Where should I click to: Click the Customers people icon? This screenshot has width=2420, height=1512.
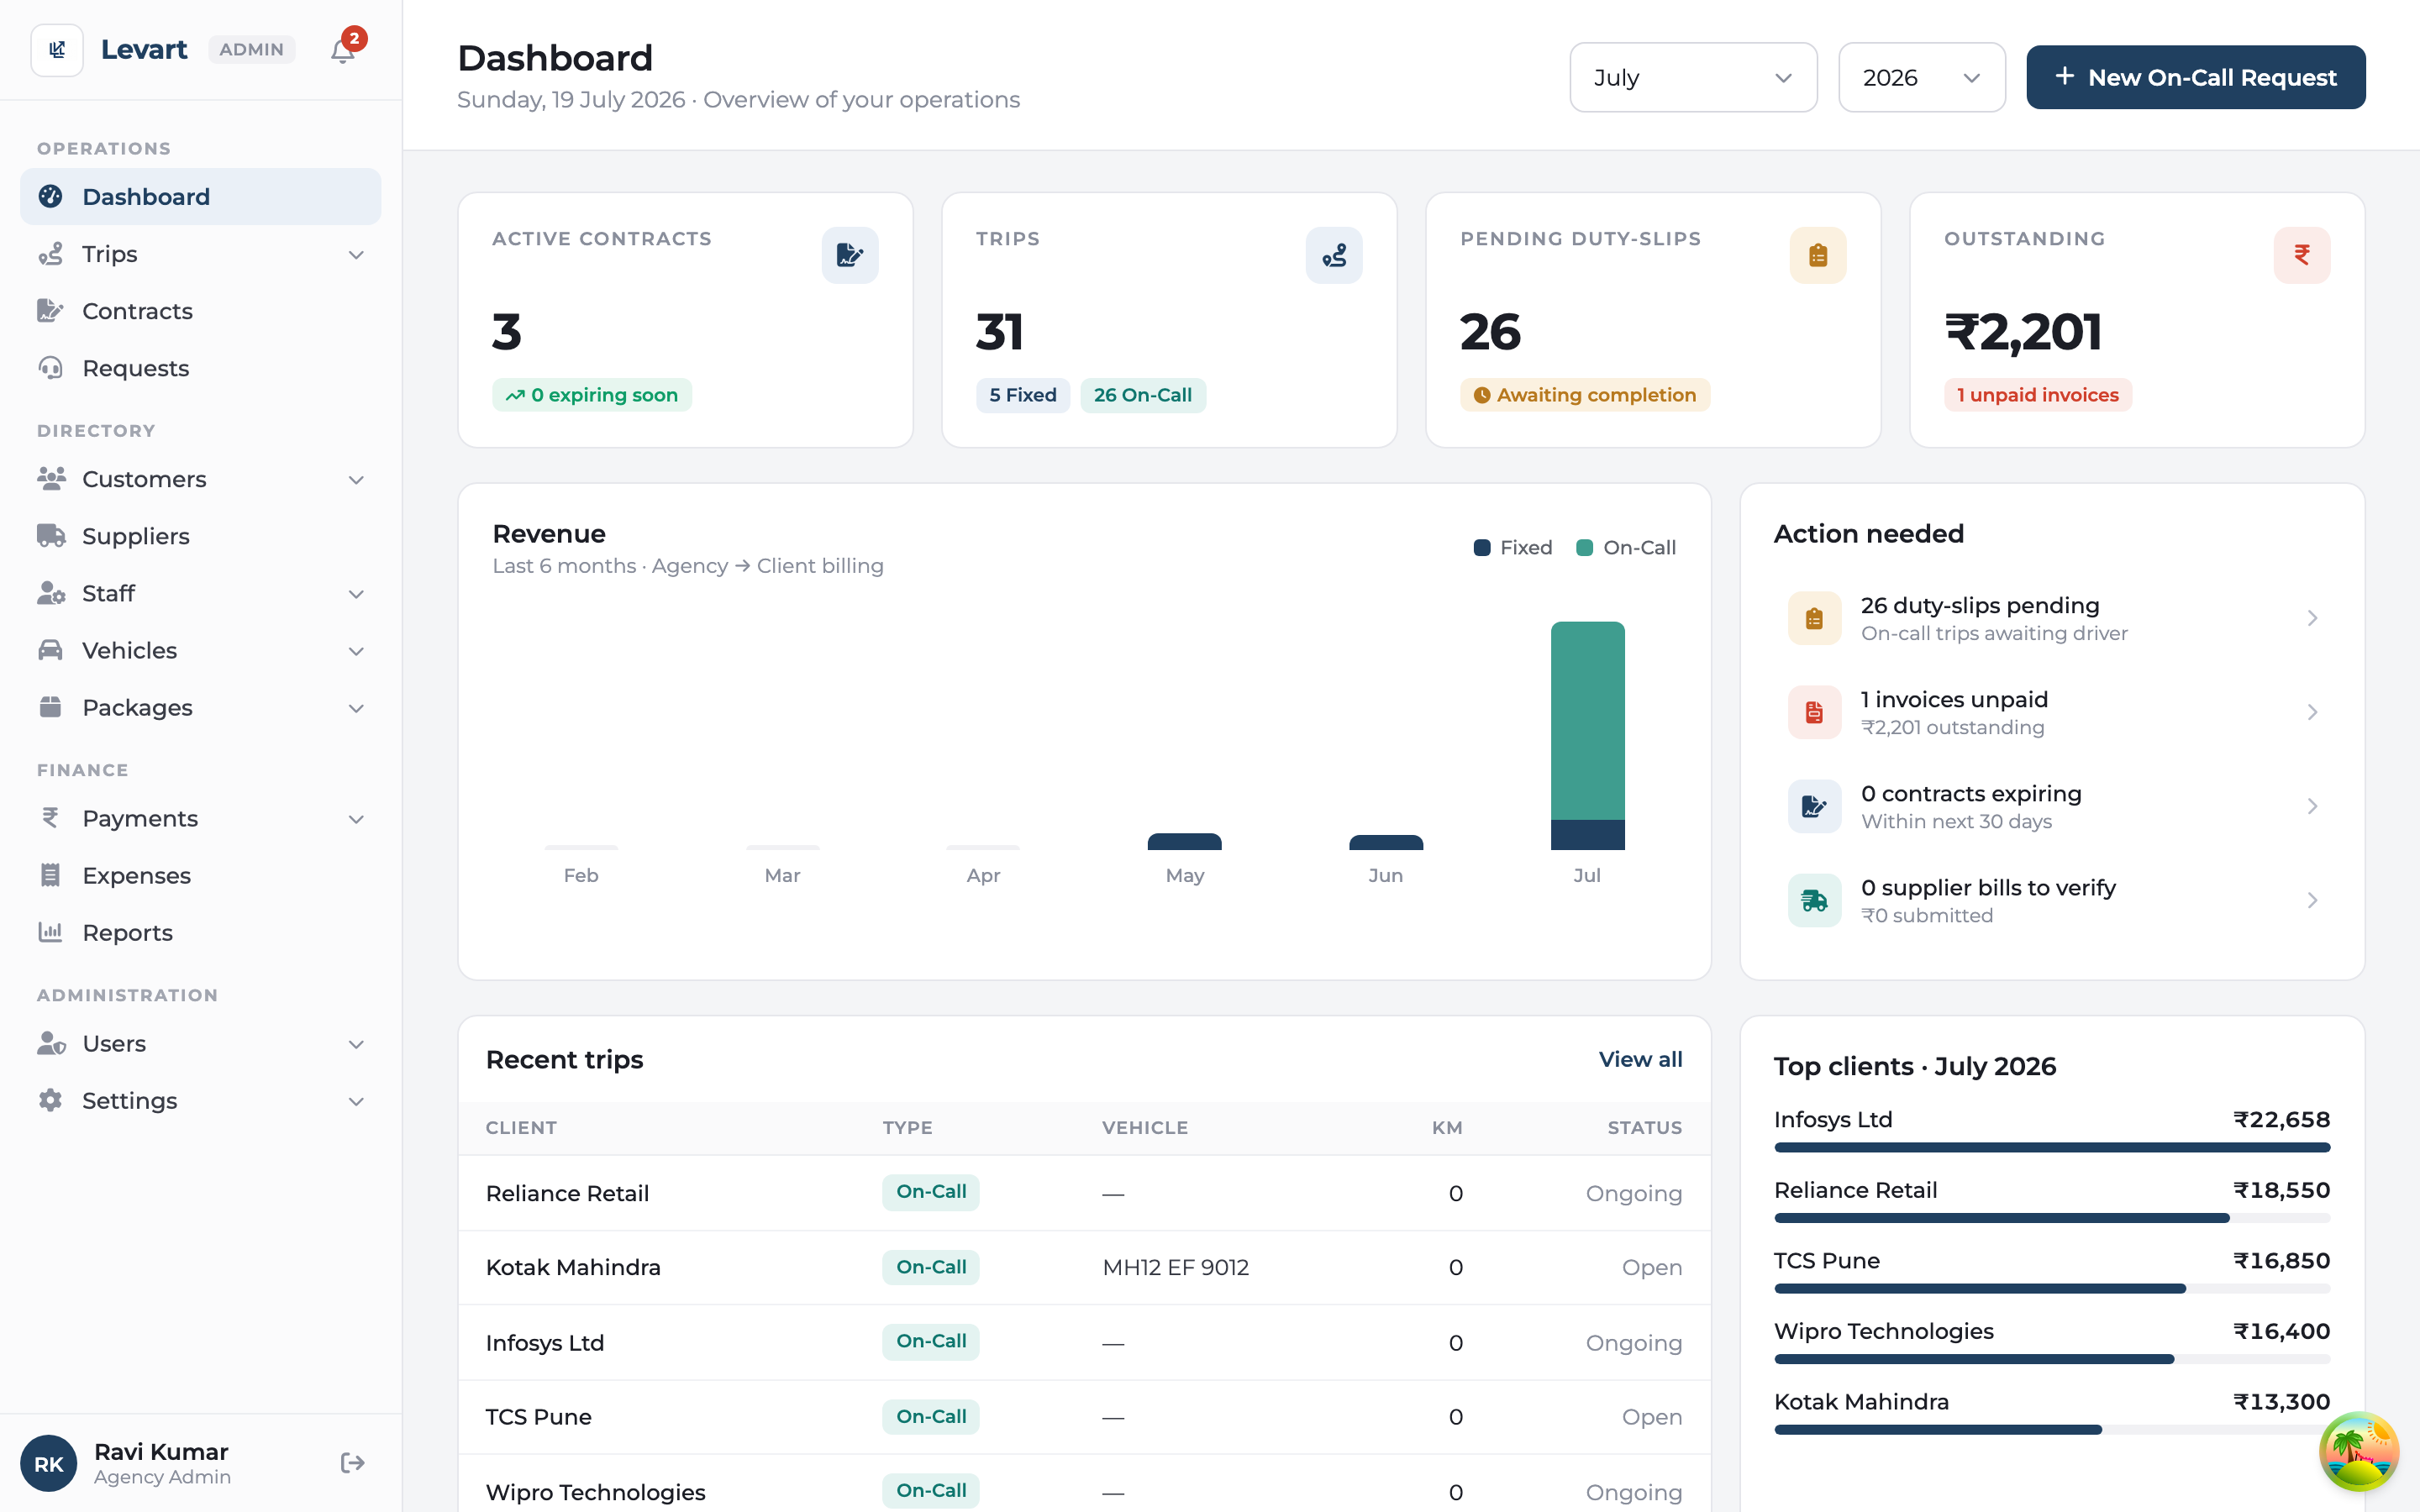51,479
